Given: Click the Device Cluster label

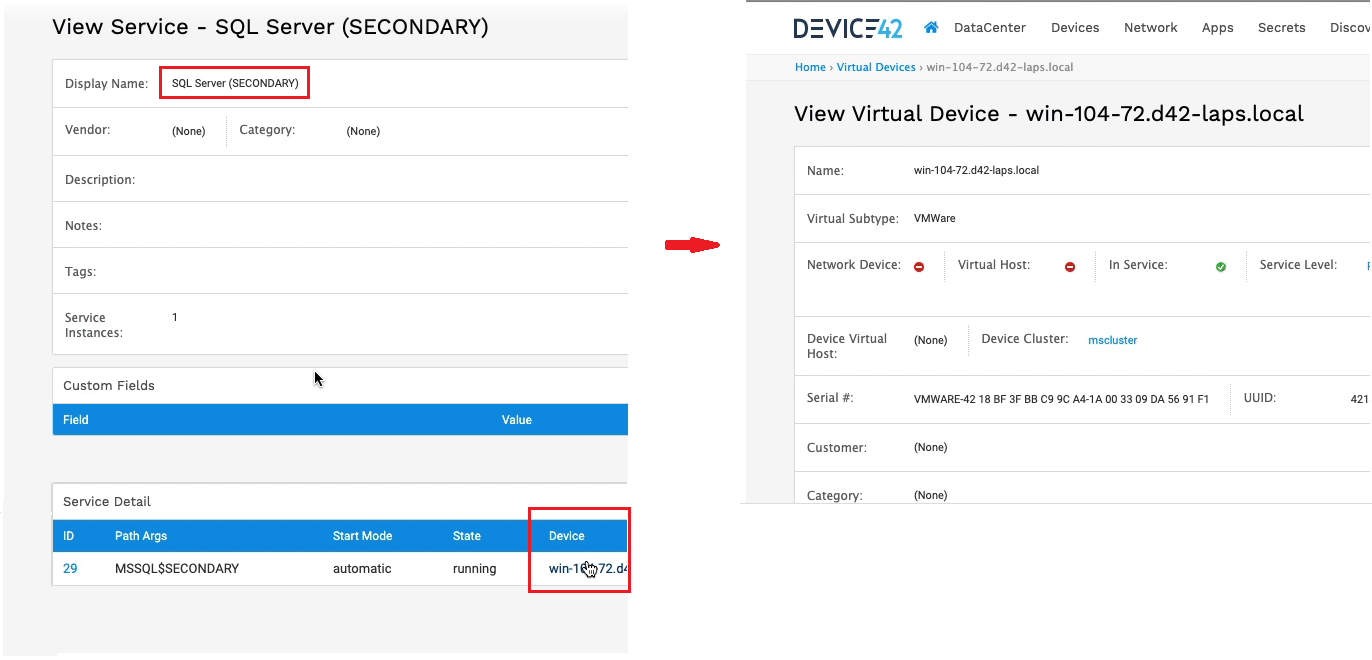Looking at the screenshot, I should click(x=1025, y=339).
